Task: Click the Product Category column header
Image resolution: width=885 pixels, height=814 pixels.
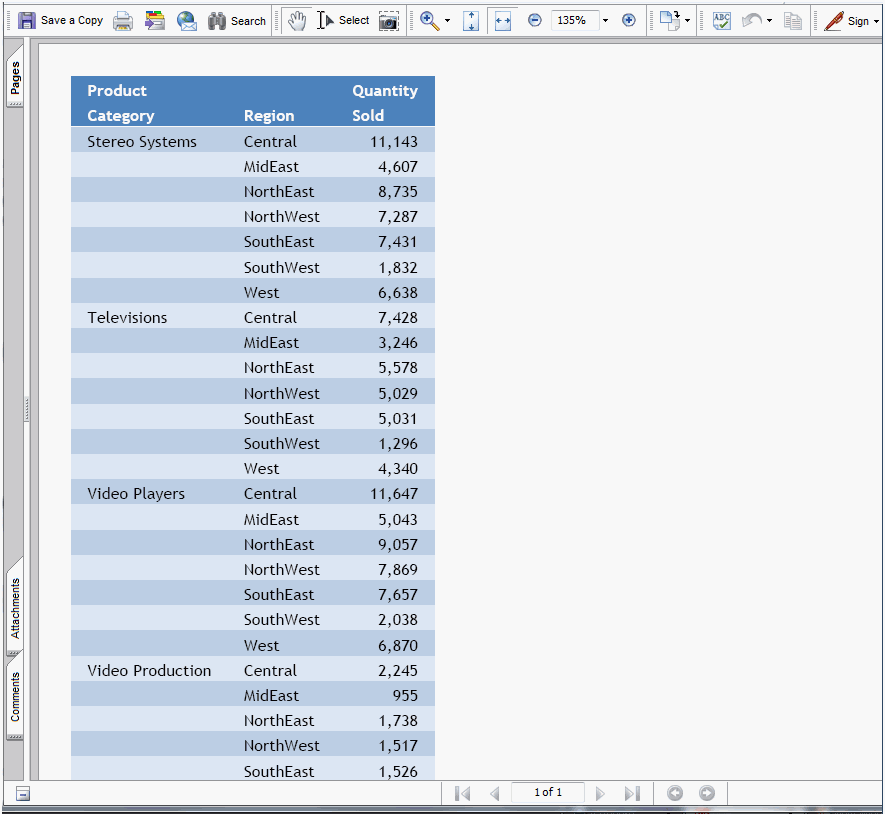Action: [120, 103]
